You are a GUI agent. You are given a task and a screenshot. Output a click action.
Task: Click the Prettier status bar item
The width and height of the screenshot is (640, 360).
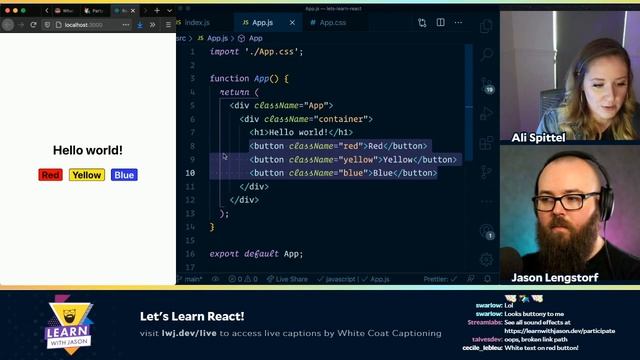pyautogui.click(x=440, y=279)
